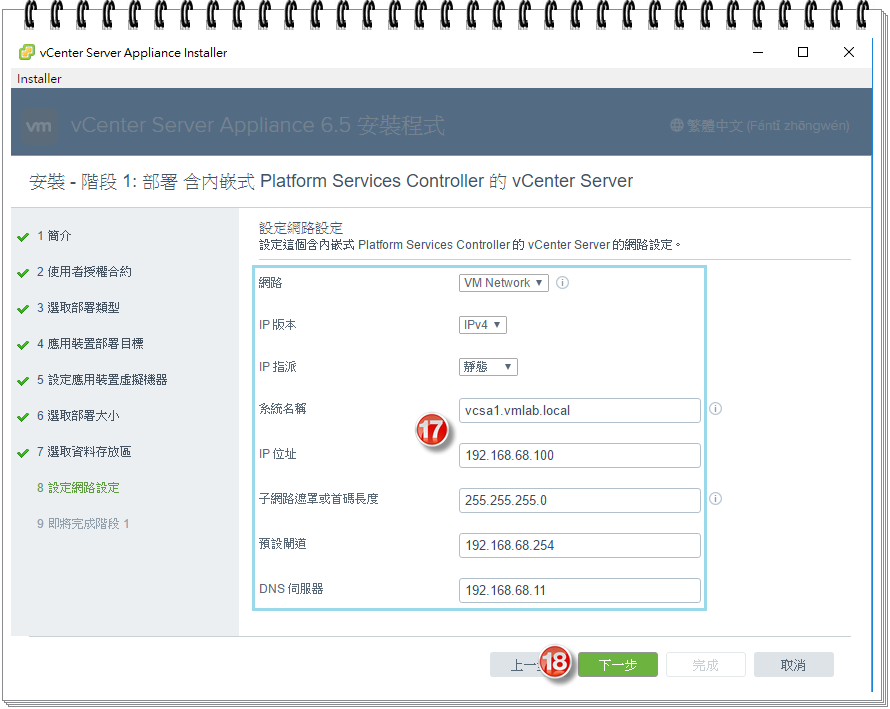Click the DNS server field 192.168.68.11

coord(580,590)
